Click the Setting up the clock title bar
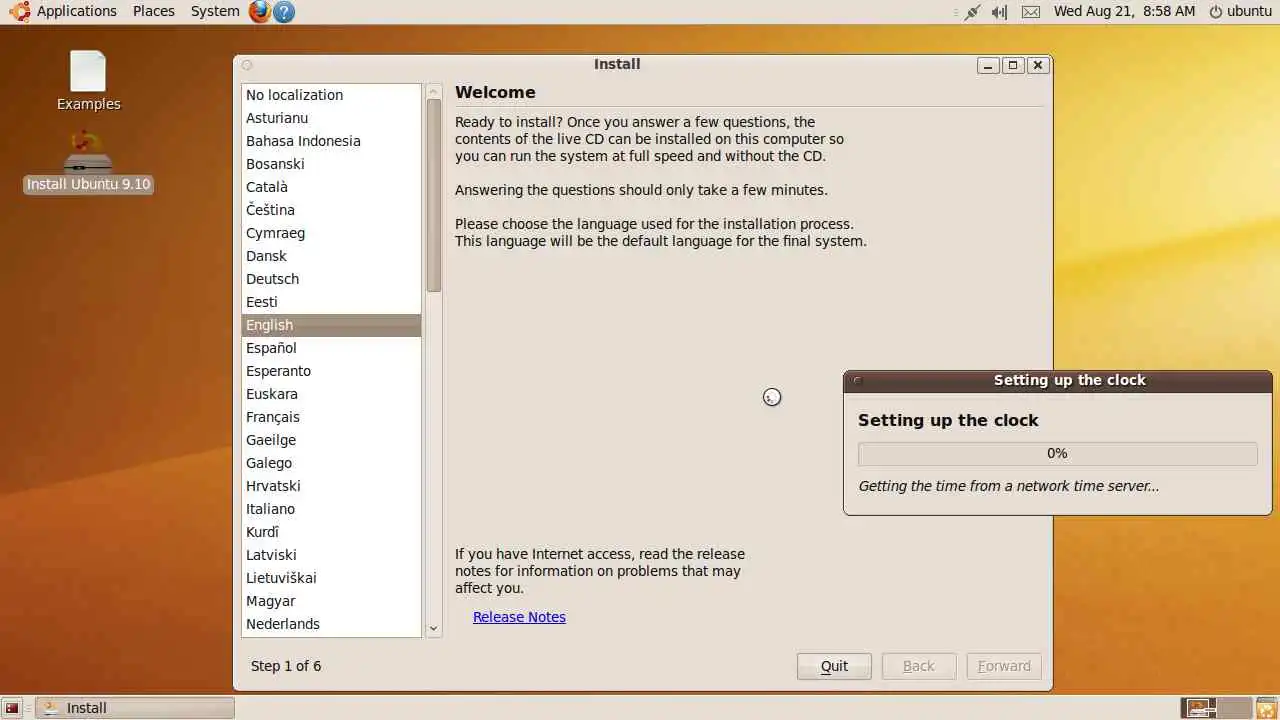The height and width of the screenshot is (720, 1280). [x=1058, y=380]
